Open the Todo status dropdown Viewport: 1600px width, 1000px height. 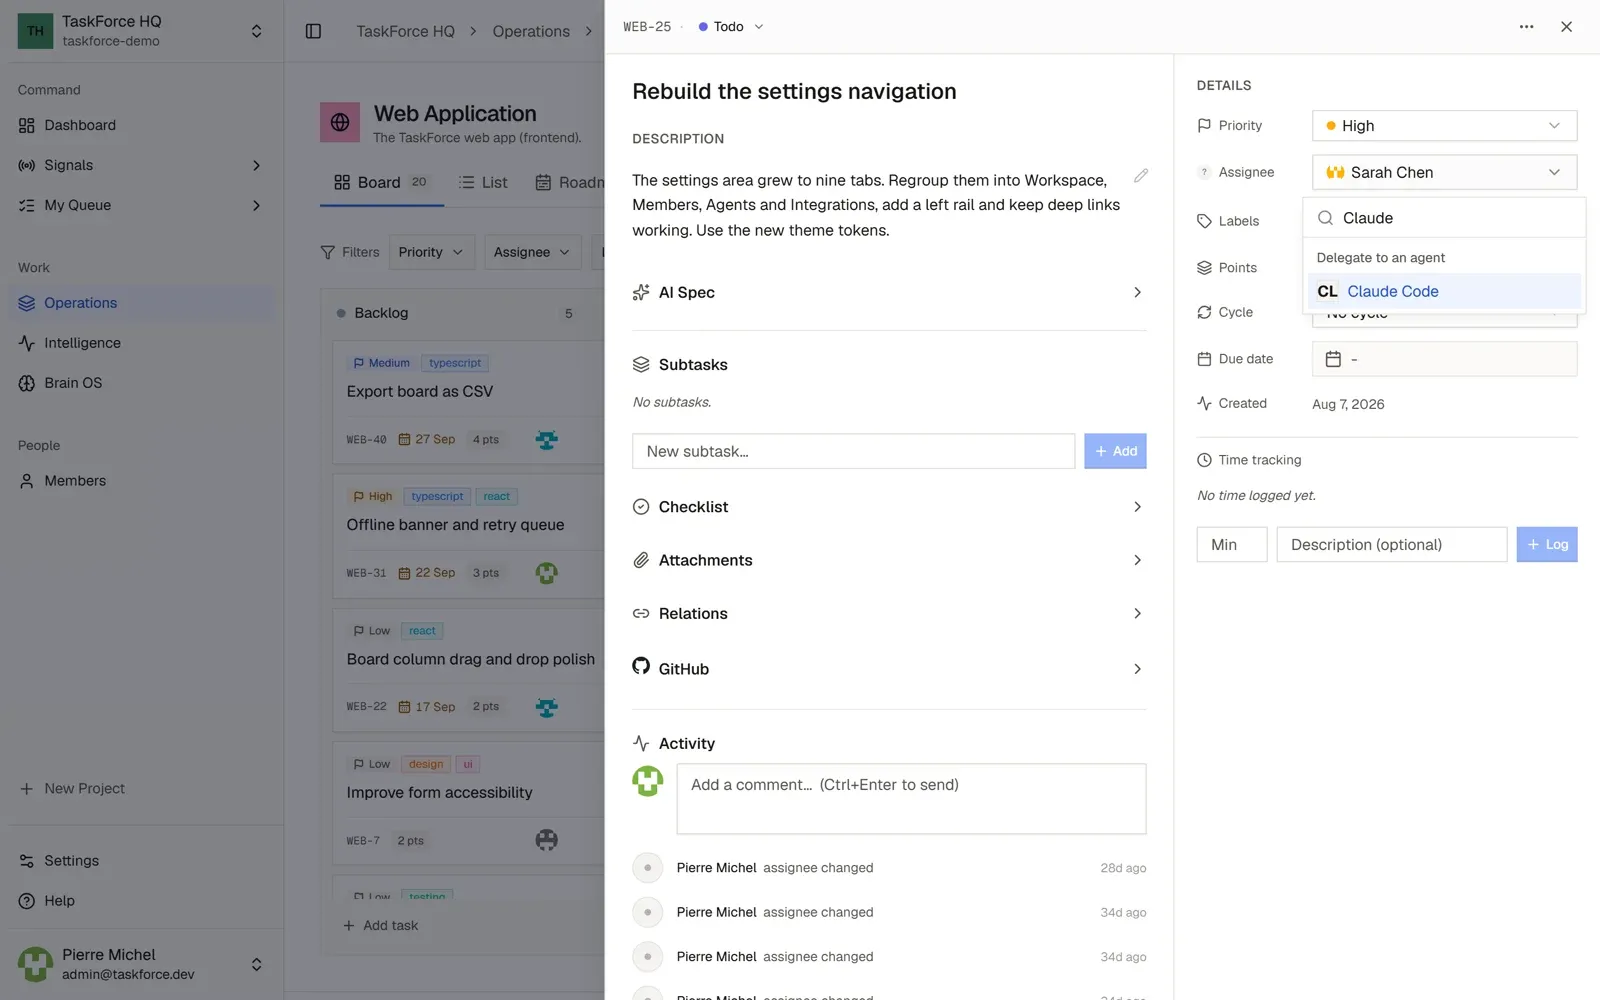(x=731, y=27)
